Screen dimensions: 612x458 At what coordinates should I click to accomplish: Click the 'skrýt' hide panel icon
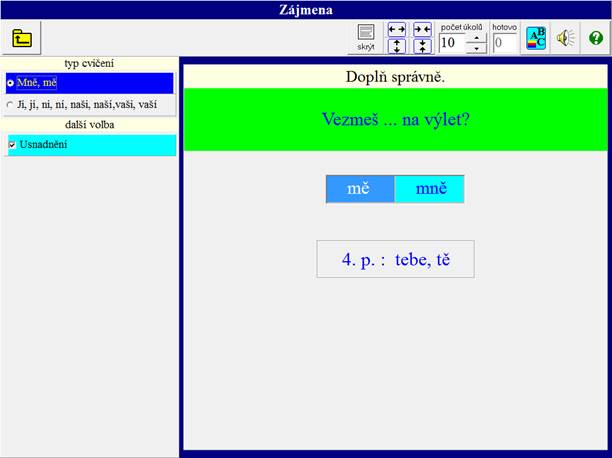[x=366, y=38]
